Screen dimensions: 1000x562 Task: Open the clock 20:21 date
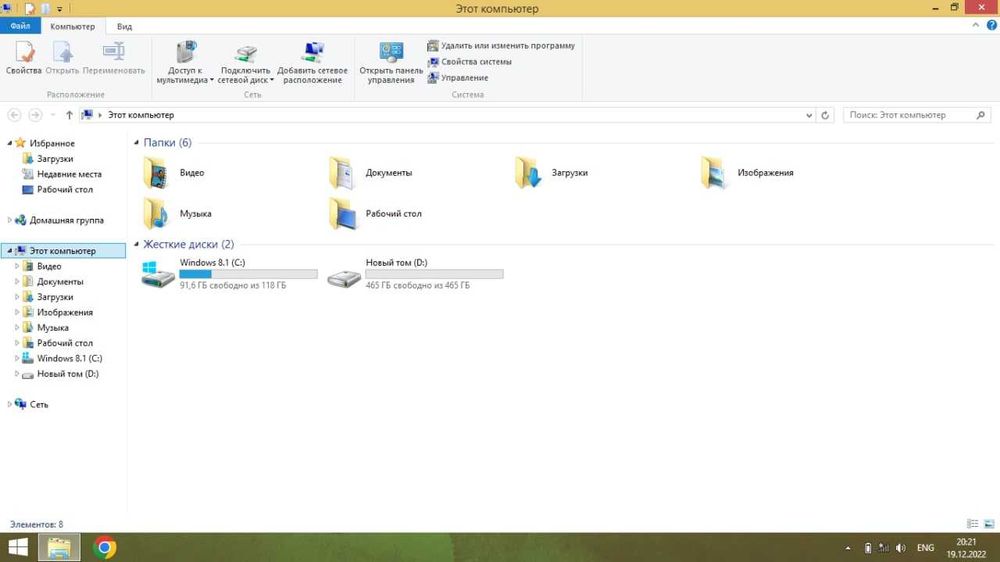[x=966, y=548]
